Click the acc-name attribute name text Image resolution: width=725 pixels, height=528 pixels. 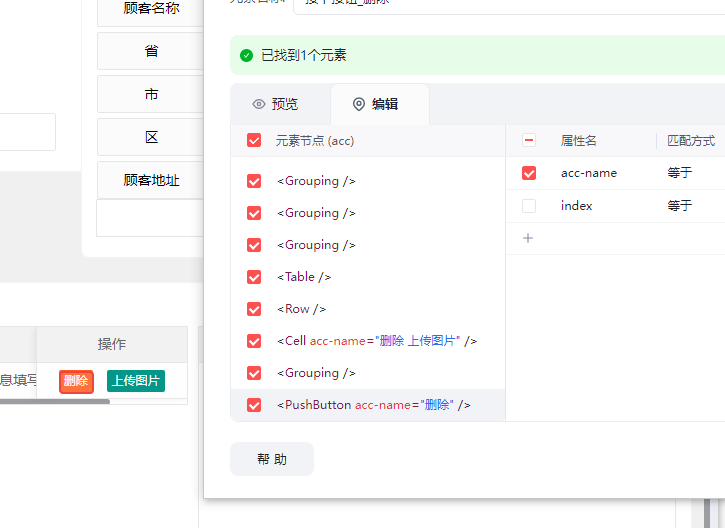coord(589,173)
